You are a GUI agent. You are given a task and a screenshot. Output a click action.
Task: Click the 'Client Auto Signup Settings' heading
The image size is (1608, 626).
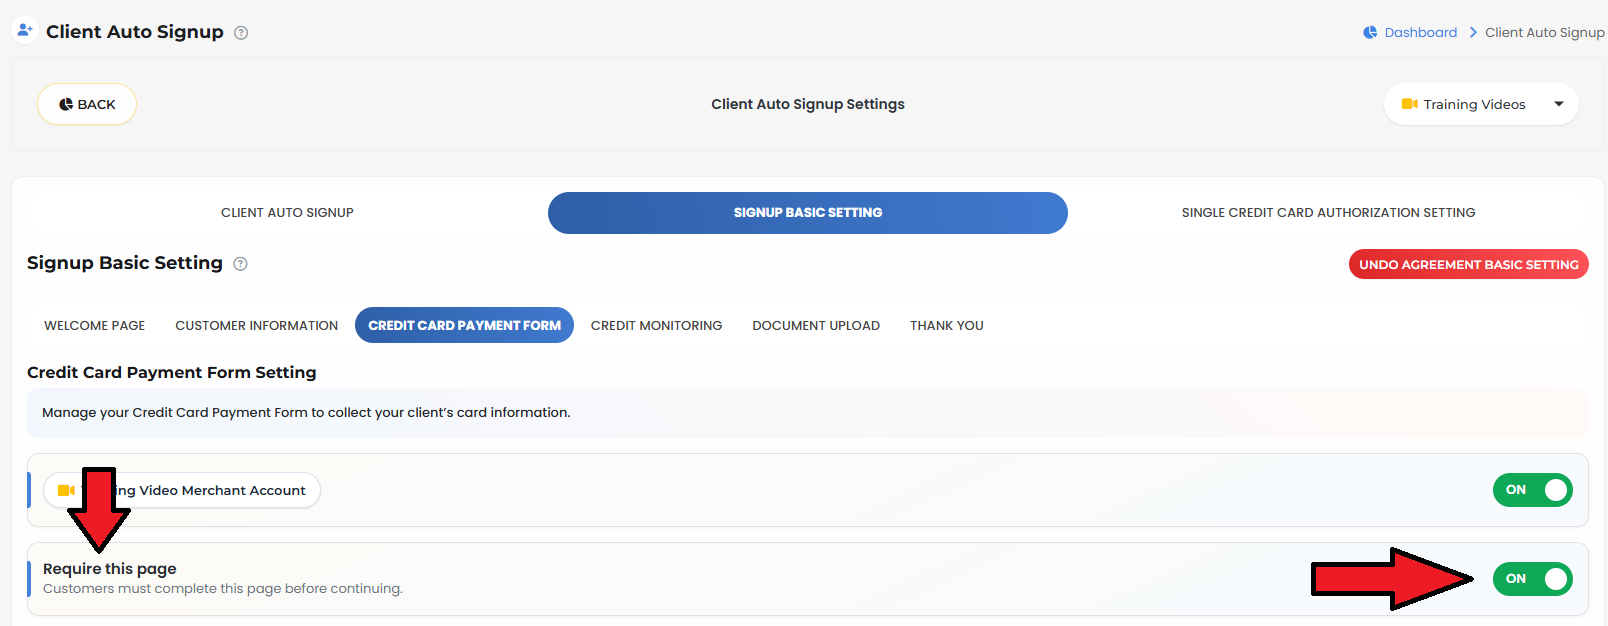(x=808, y=104)
